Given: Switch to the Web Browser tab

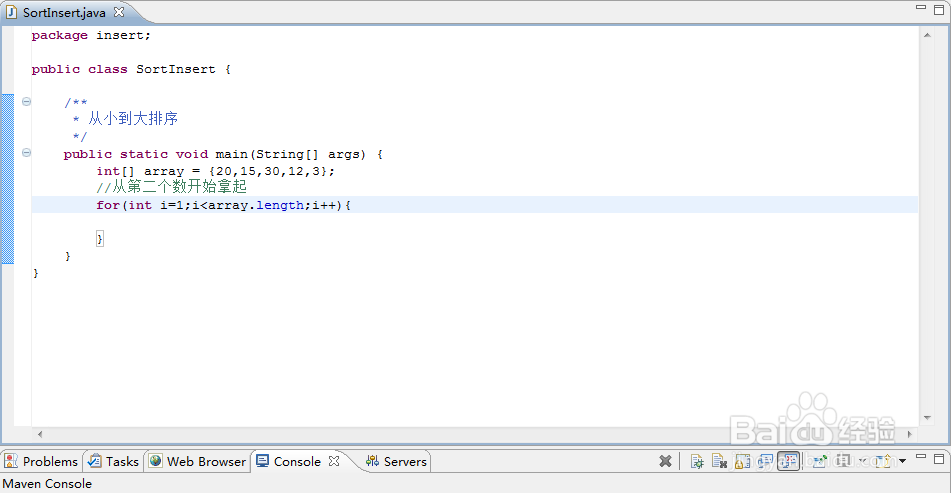Looking at the screenshot, I should click(x=198, y=461).
